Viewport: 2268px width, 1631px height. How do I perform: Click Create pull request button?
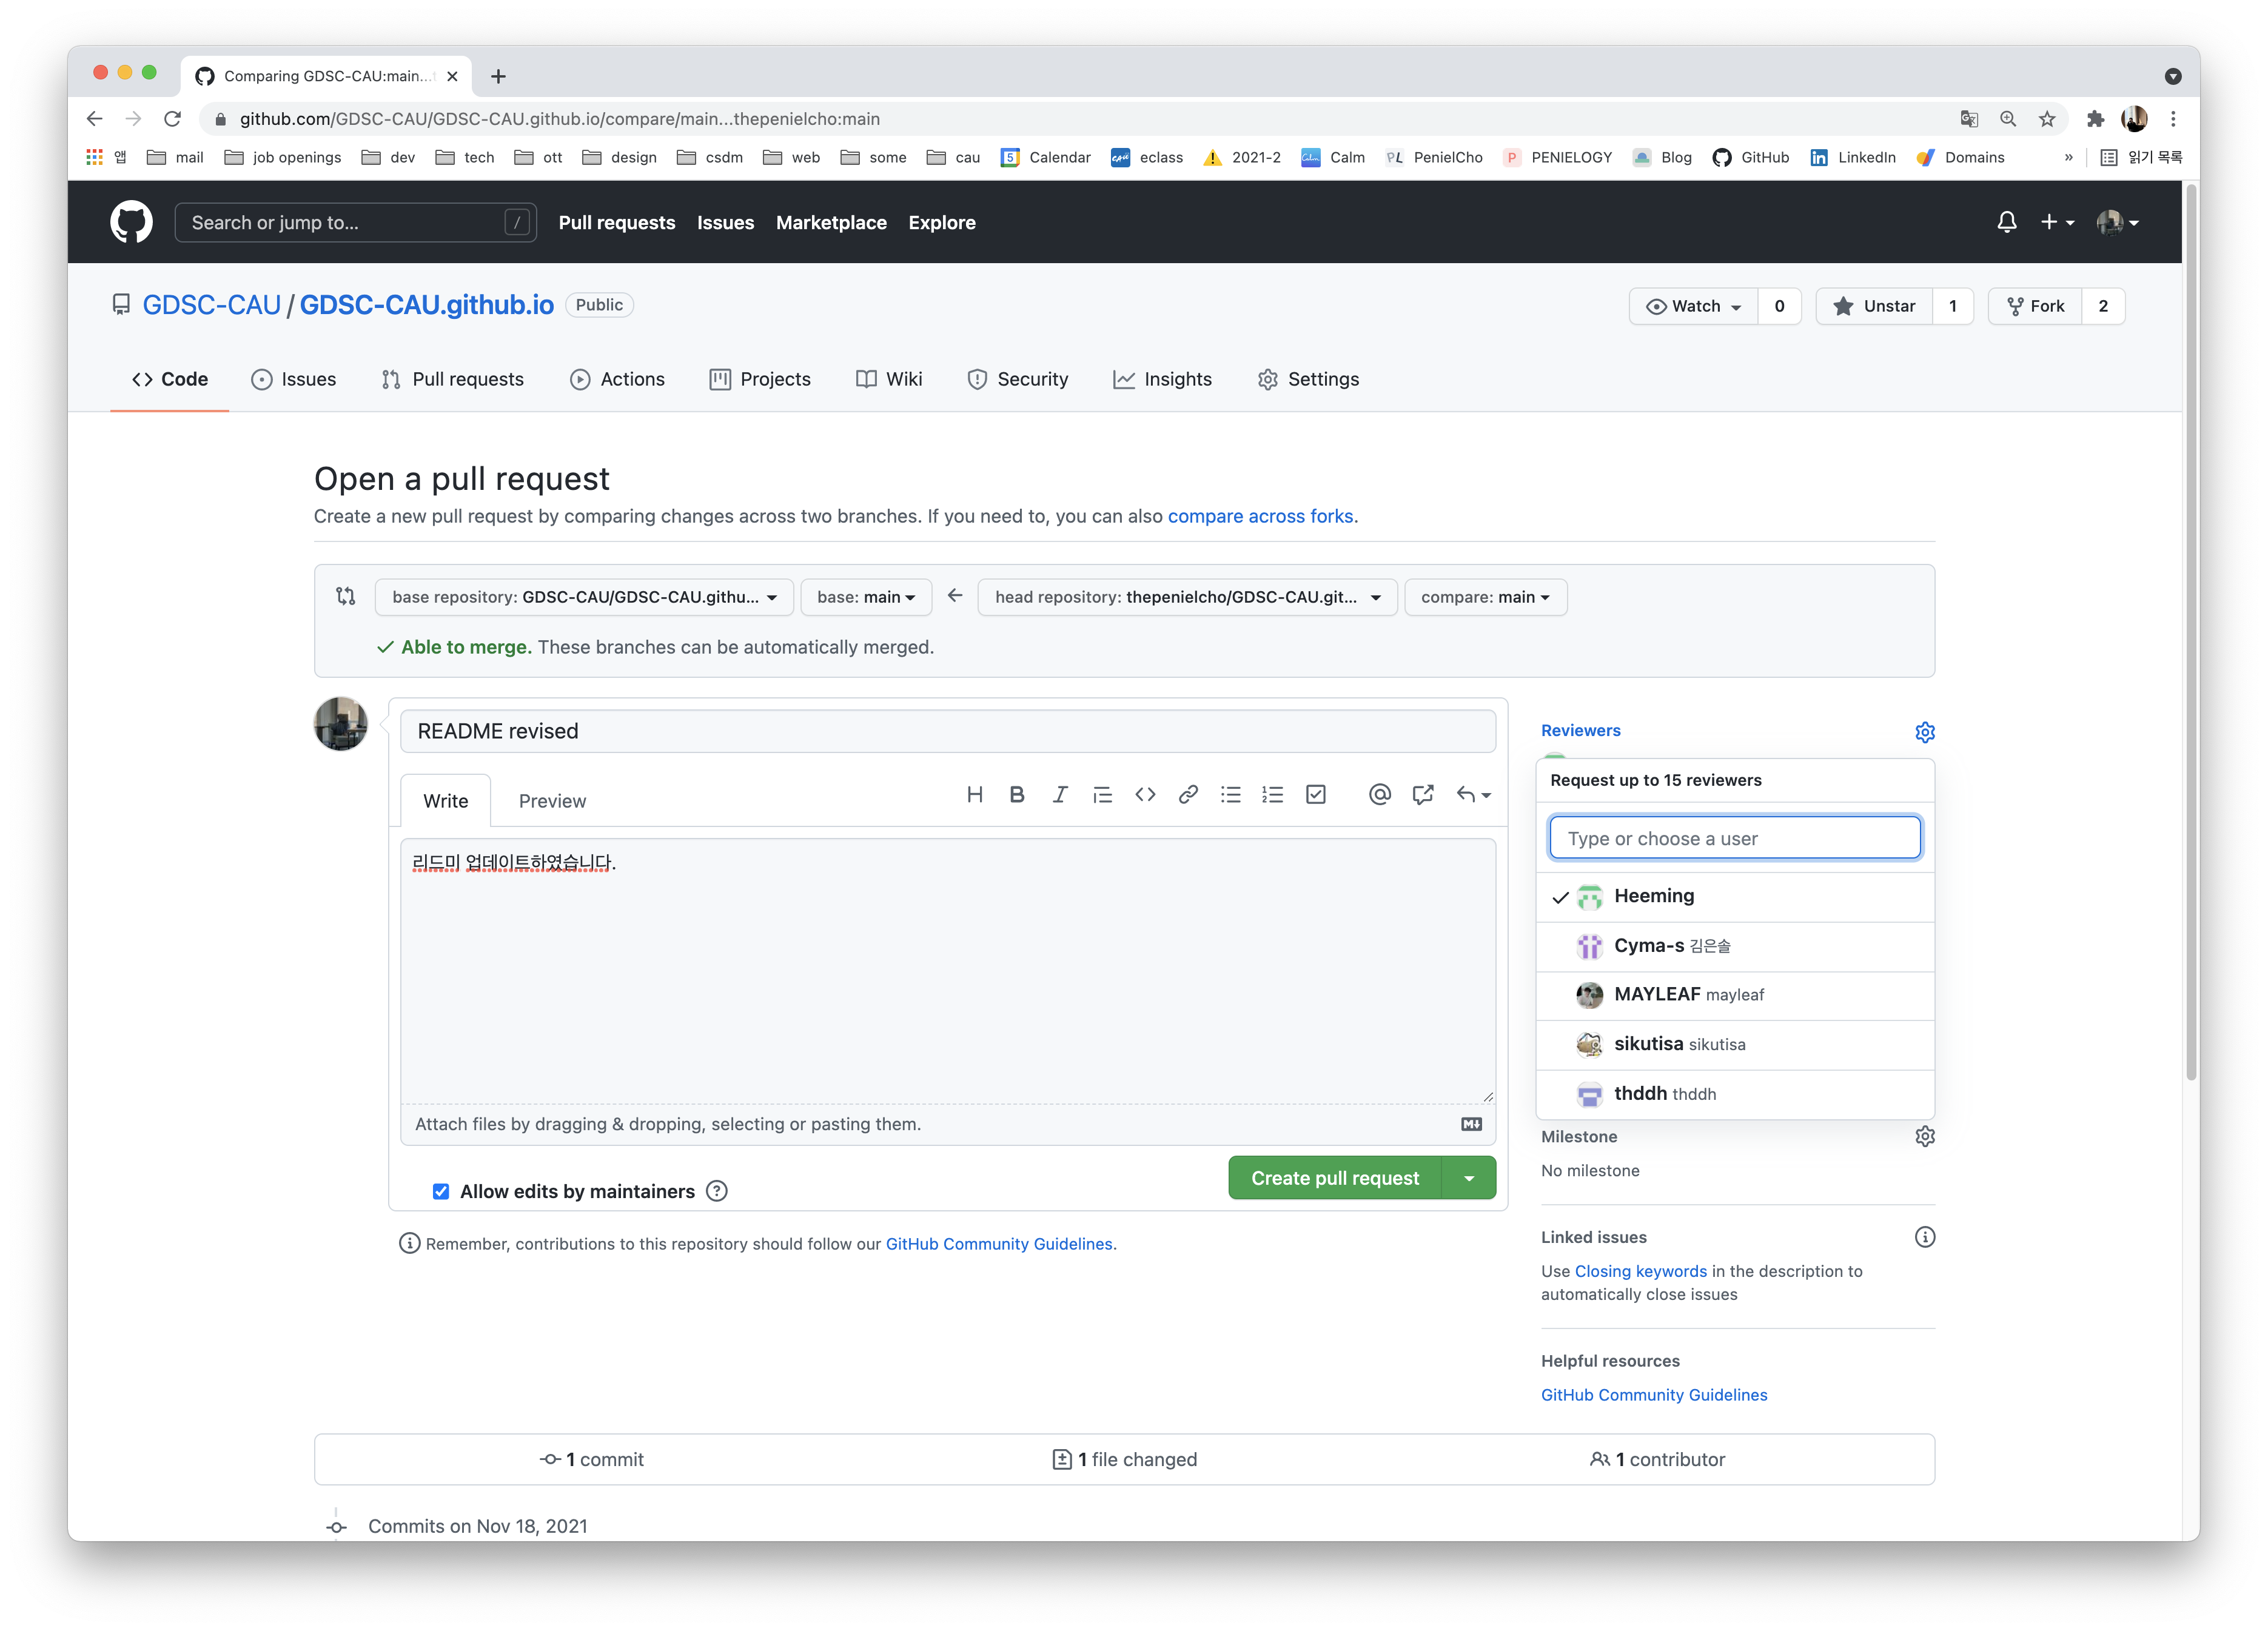[1335, 1178]
